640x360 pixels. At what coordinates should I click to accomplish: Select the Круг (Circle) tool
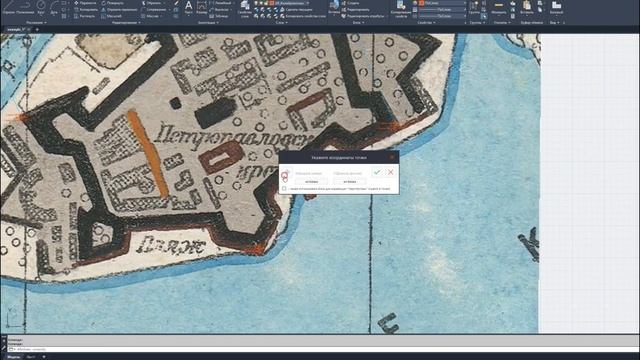click(x=41, y=7)
